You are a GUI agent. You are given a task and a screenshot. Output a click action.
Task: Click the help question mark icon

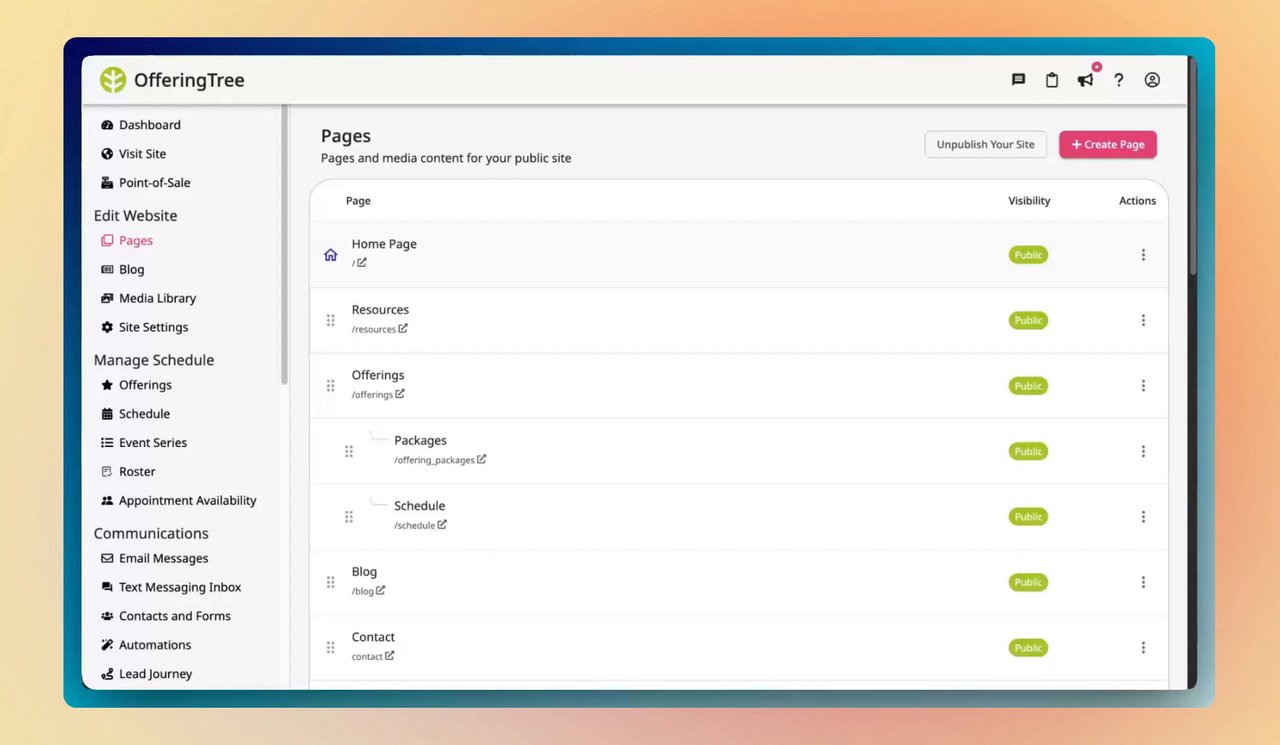(x=1119, y=80)
